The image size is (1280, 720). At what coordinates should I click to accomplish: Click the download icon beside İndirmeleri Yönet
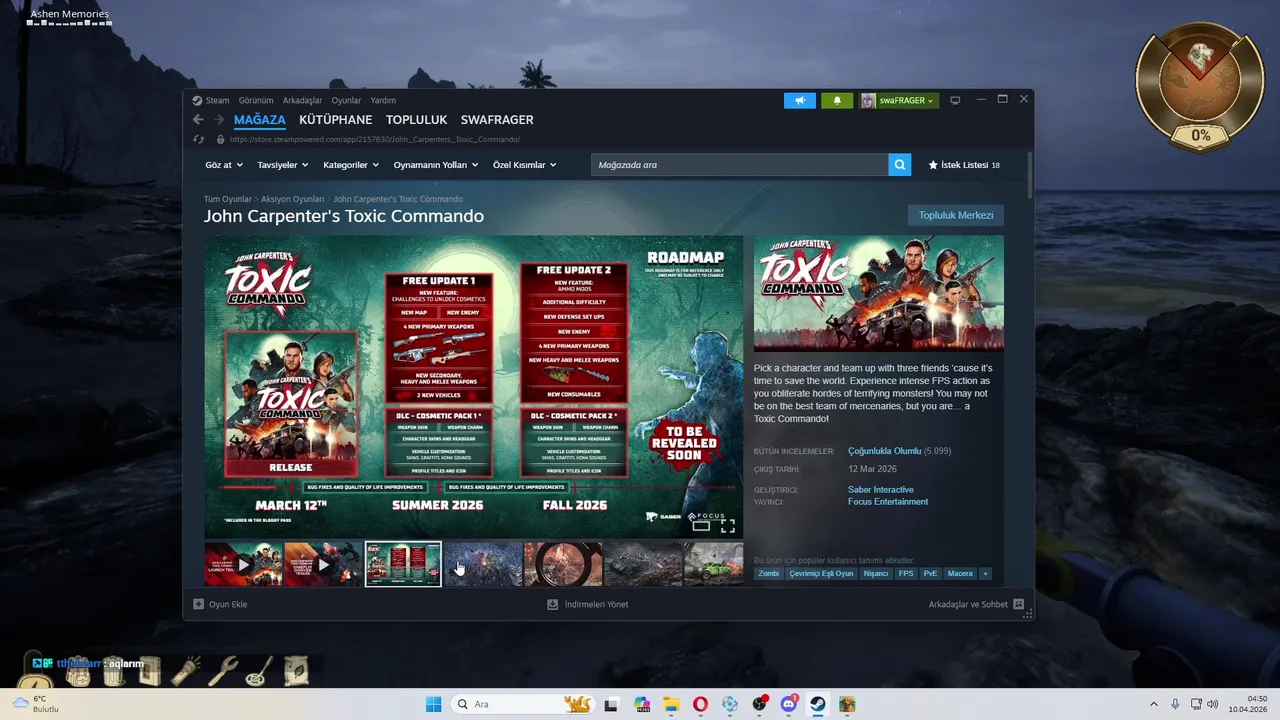tap(552, 604)
